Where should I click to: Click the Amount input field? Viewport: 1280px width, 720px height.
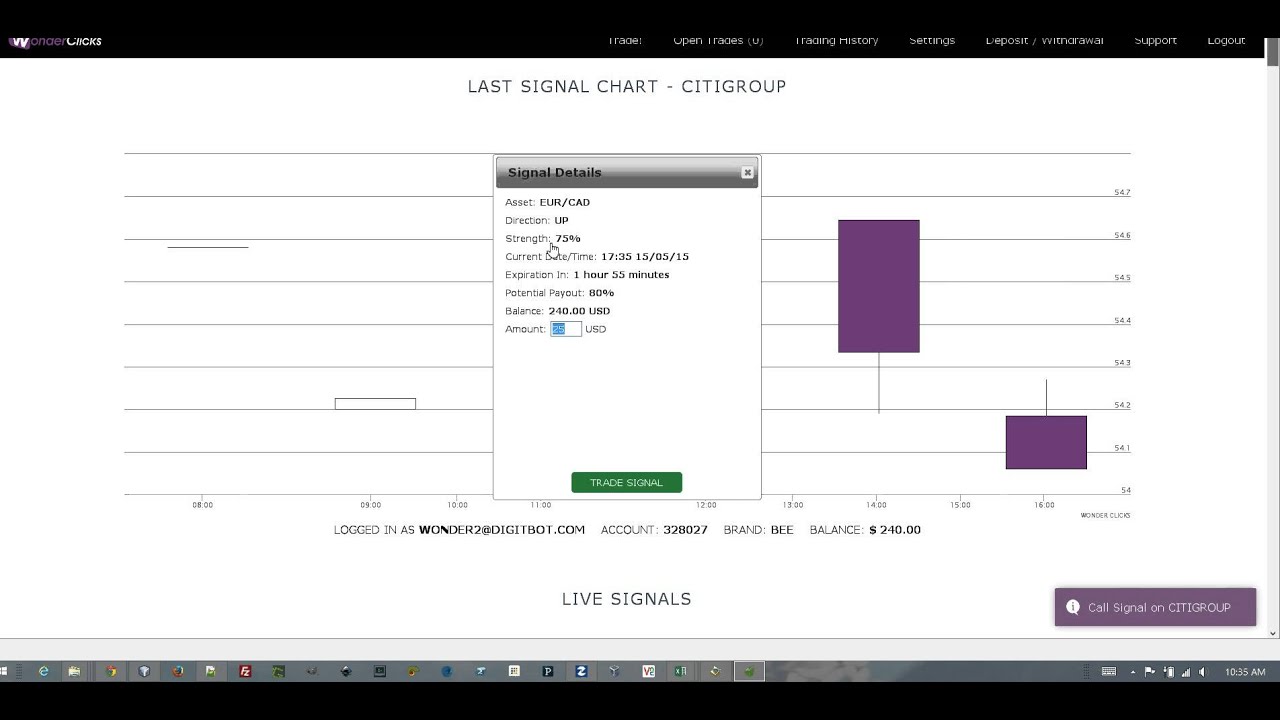565,329
